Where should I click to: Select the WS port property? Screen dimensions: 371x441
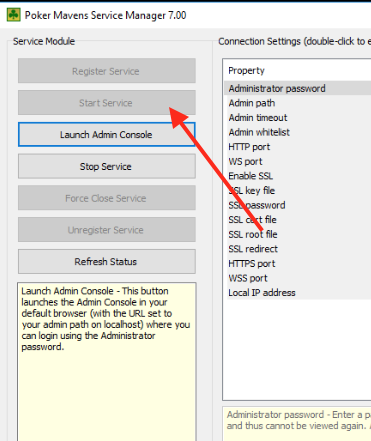tap(298, 162)
